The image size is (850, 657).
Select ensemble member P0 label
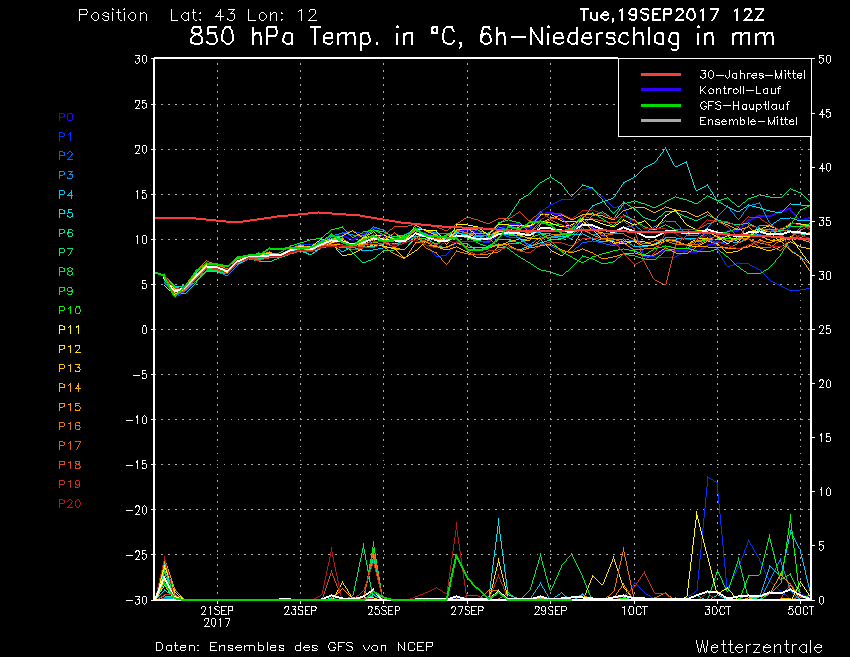click(x=66, y=117)
